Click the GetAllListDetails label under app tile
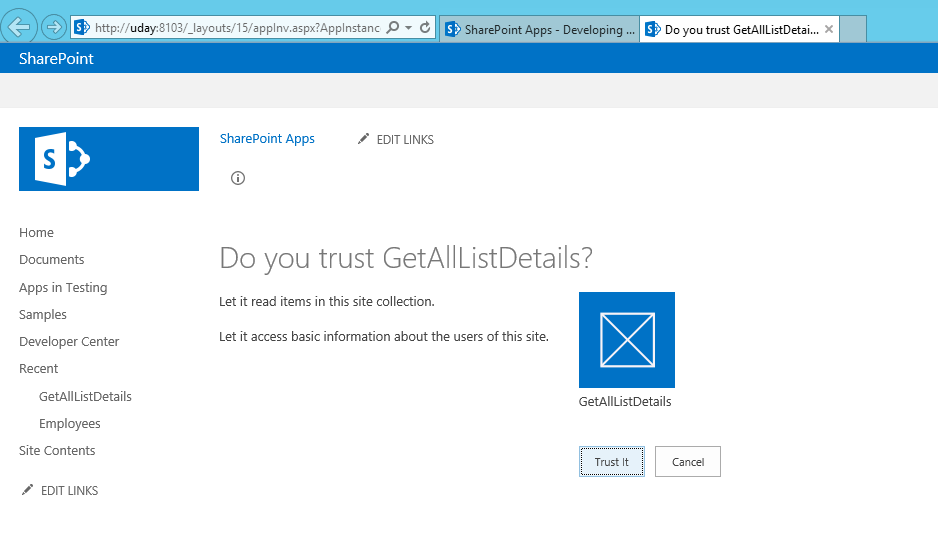Screen dimensions: 938x541 tap(625, 402)
